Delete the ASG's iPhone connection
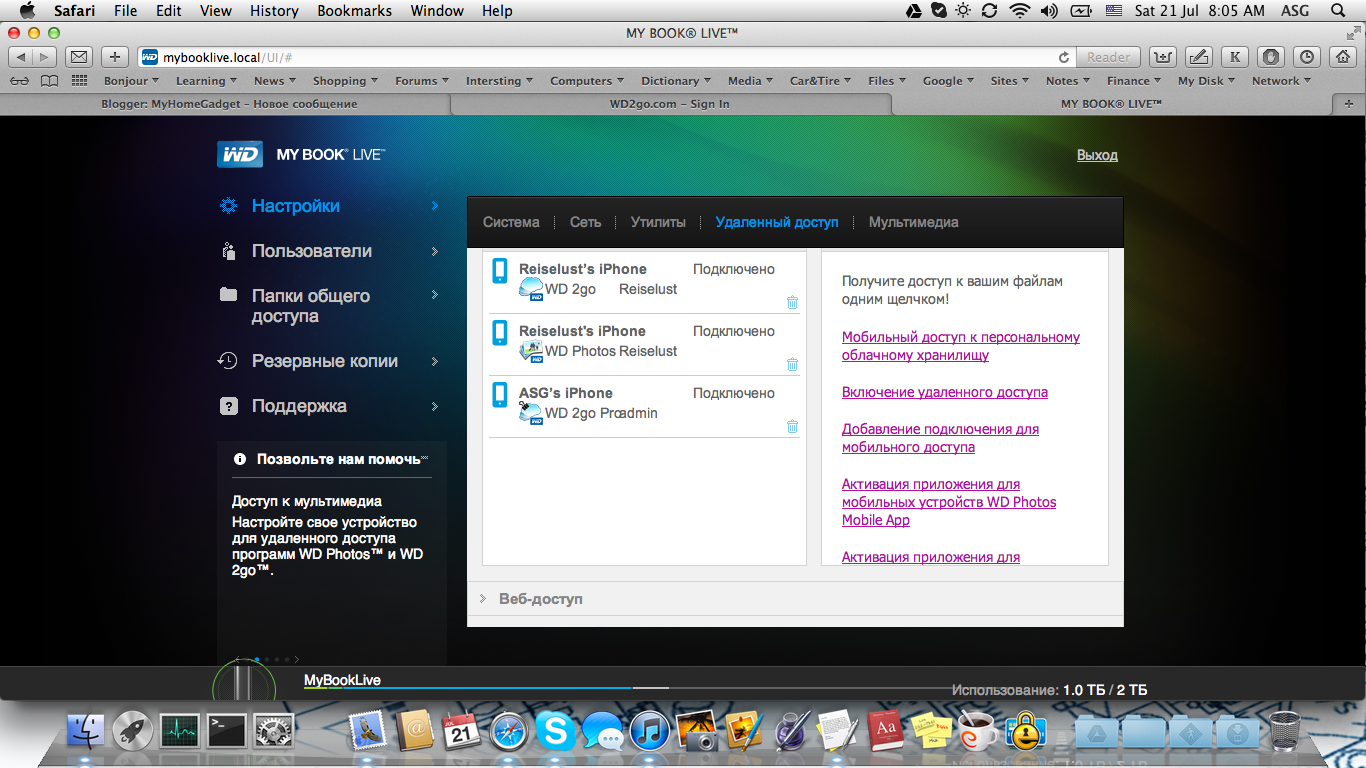Screen dimensions: 1366x768 pyautogui.click(x=792, y=427)
